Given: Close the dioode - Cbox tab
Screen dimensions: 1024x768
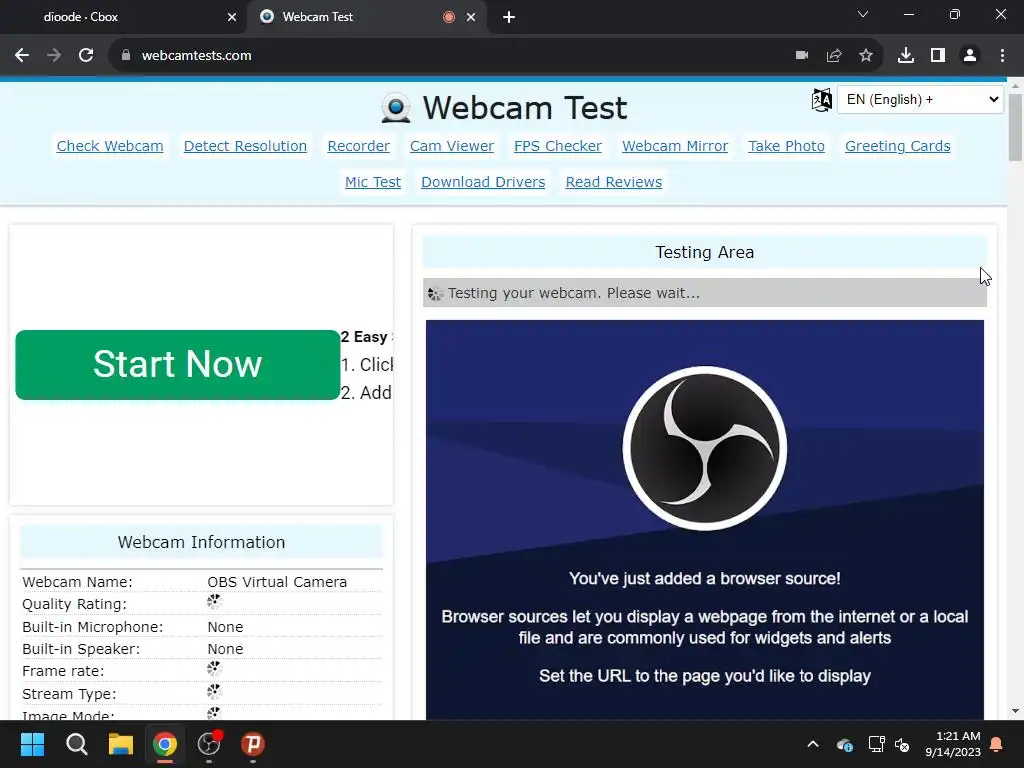Looking at the screenshot, I should [x=232, y=18].
